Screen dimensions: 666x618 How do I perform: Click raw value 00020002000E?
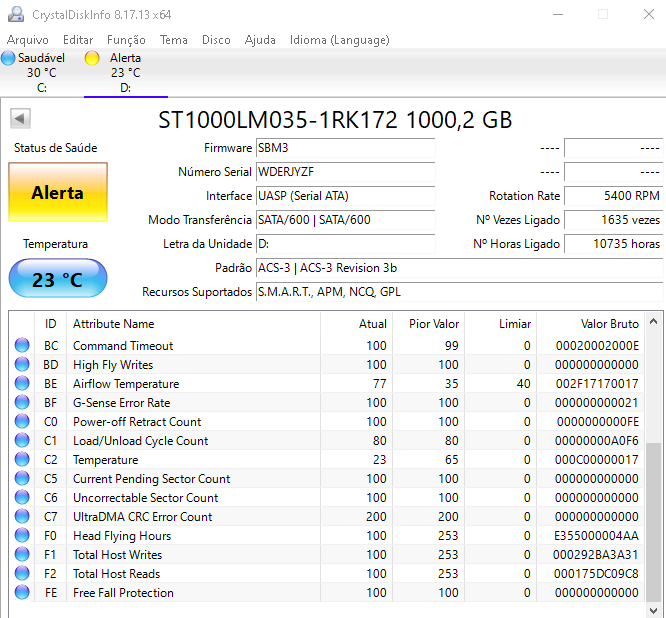click(597, 346)
